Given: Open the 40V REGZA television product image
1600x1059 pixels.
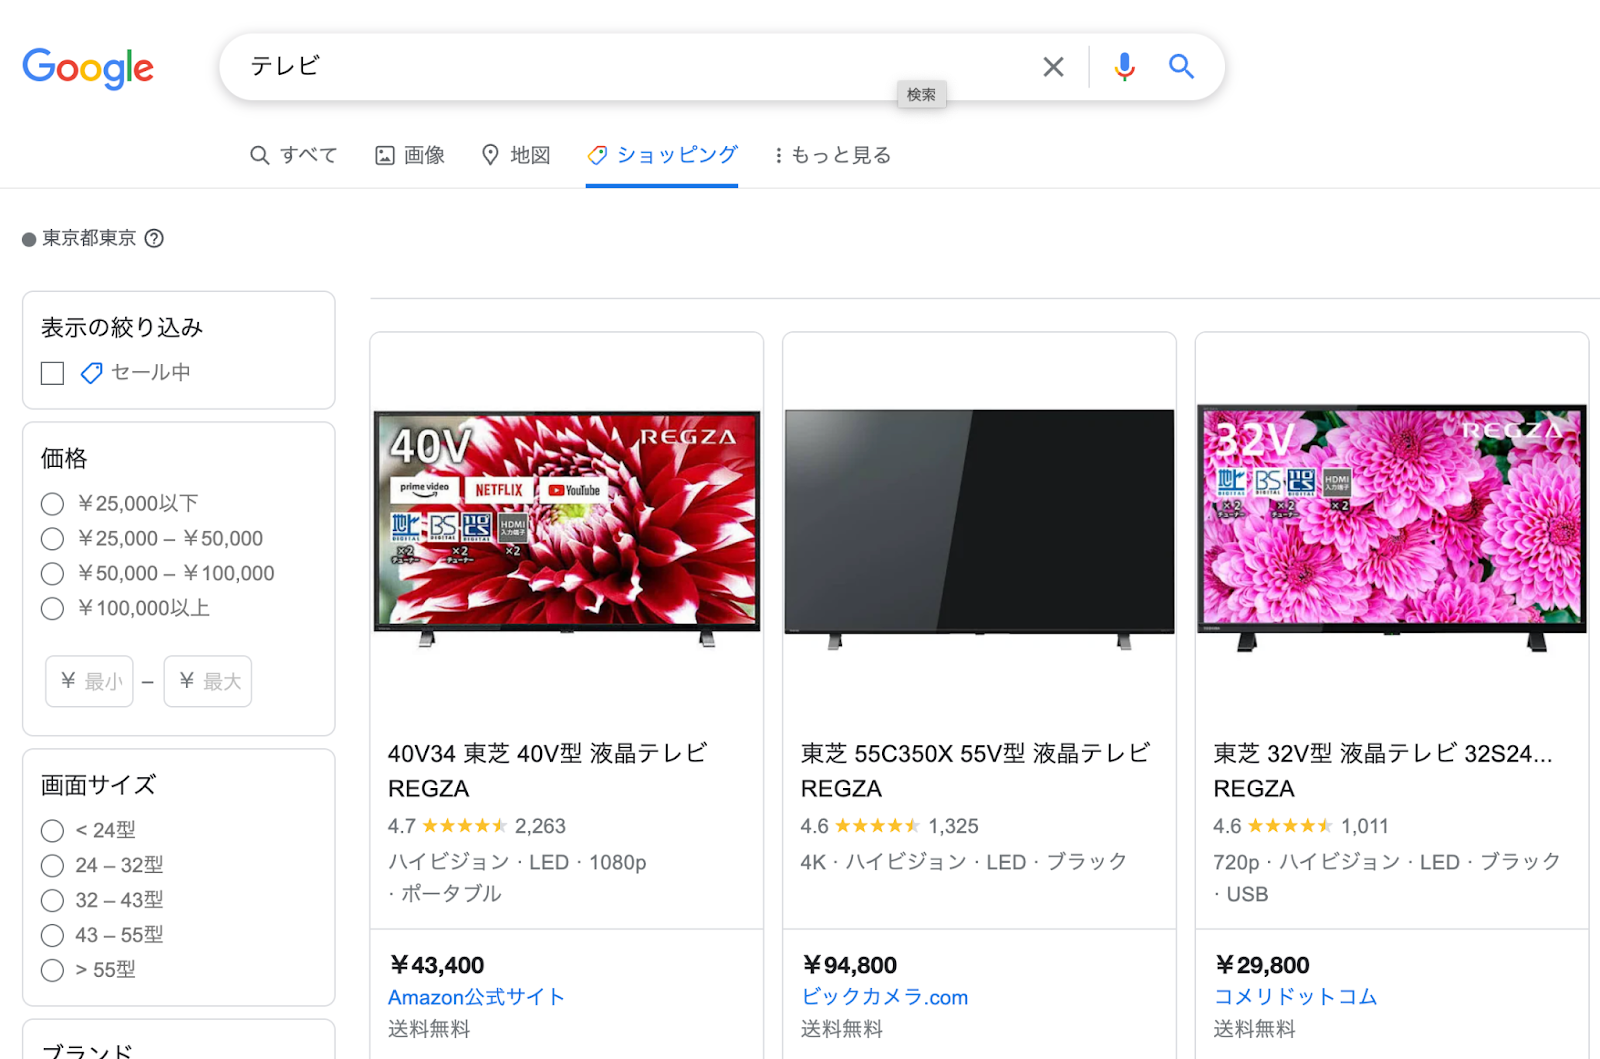Looking at the screenshot, I should [x=567, y=528].
